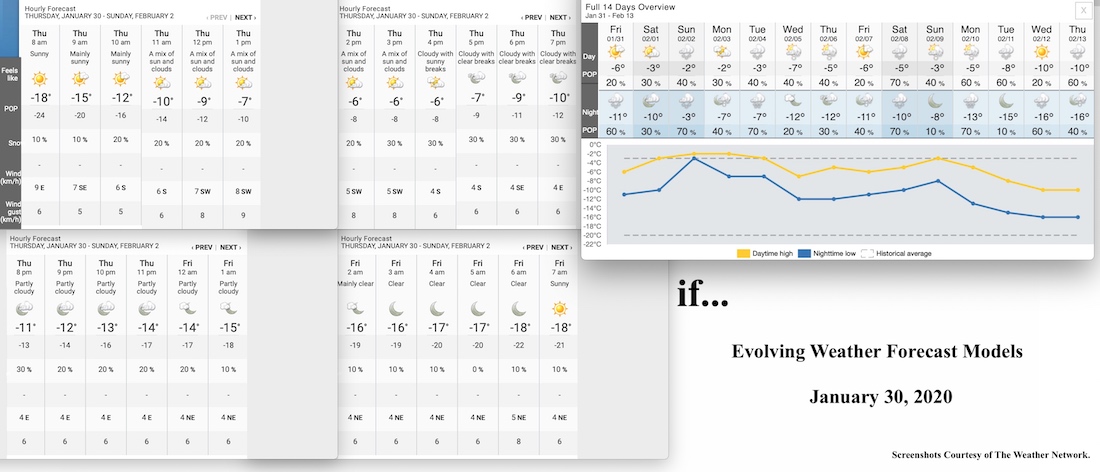1100x472 pixels.
Task: Click the -17° temperature for Fri 4 am
Action: click(x=438, y=327)
